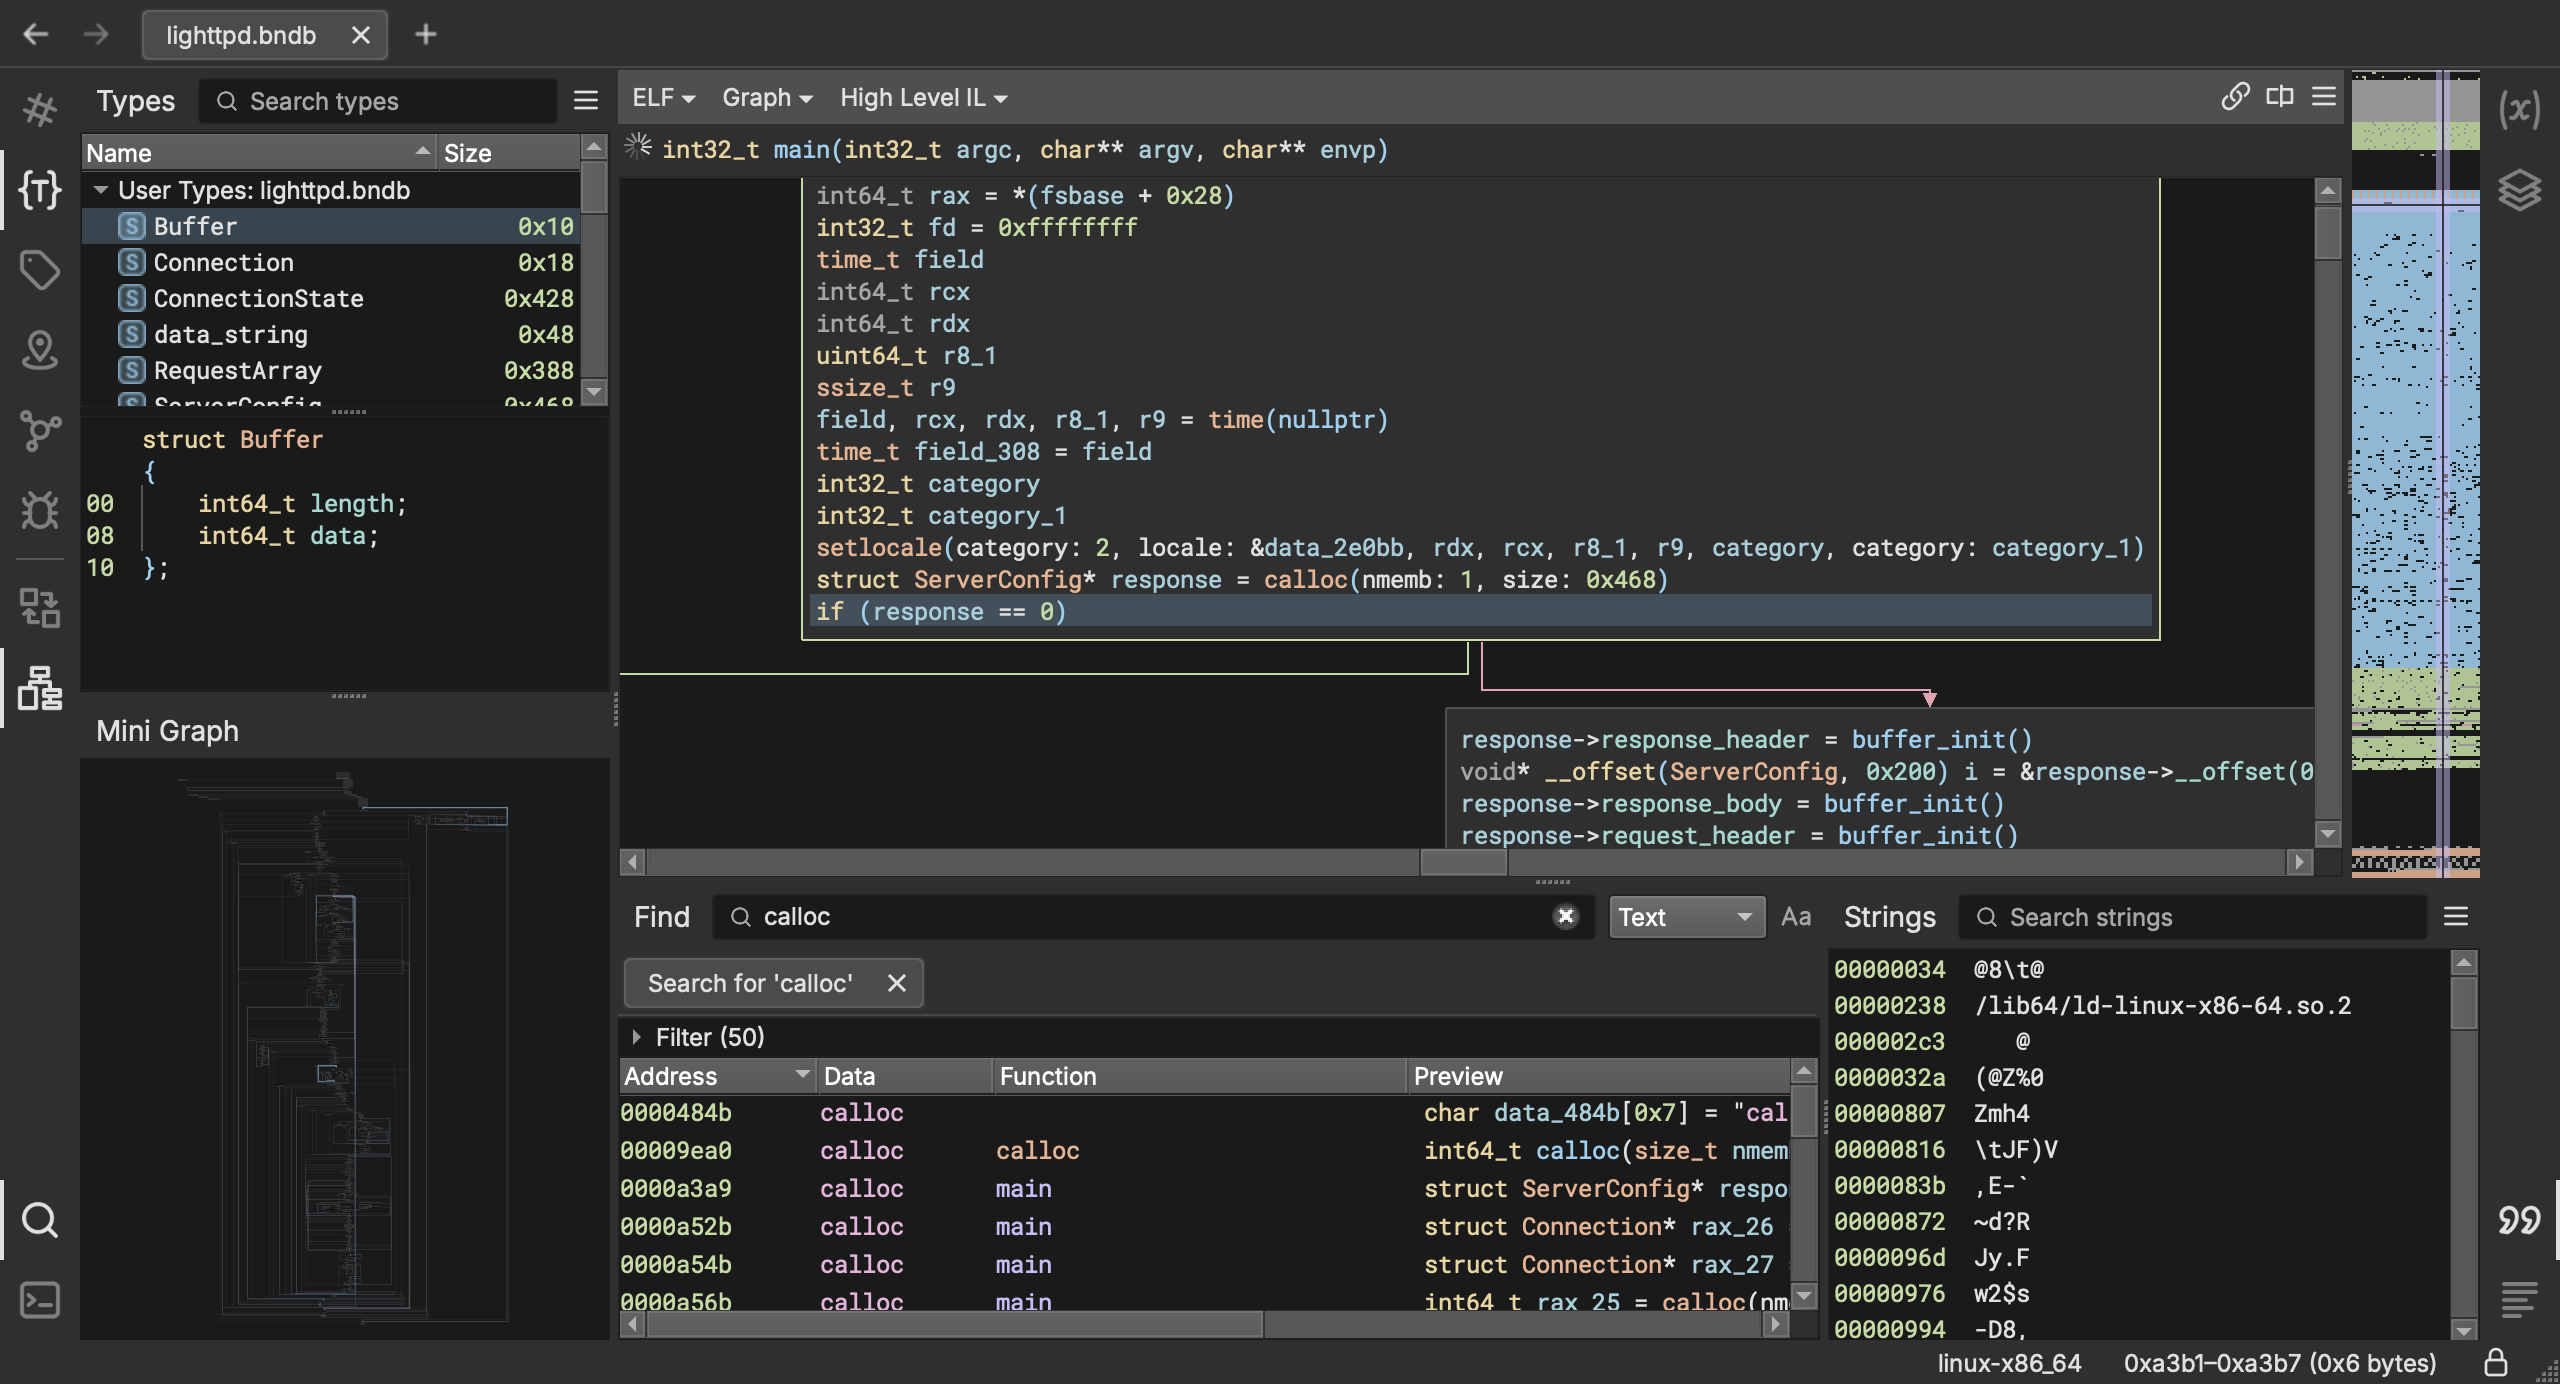
Task: Expand the ELF format dropdown selector
Action: [661, 97]
